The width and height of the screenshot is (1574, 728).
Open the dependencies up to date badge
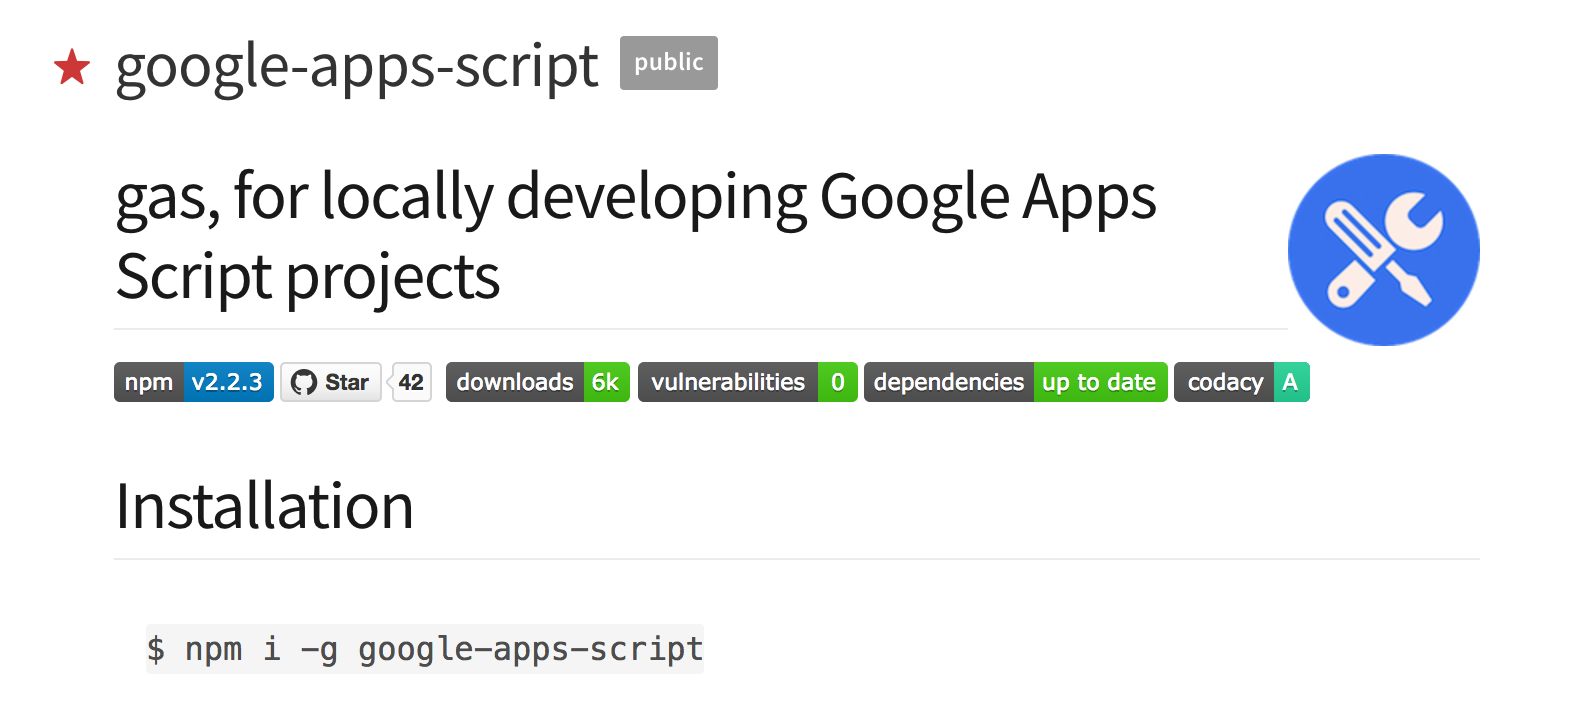[1016, 382]
